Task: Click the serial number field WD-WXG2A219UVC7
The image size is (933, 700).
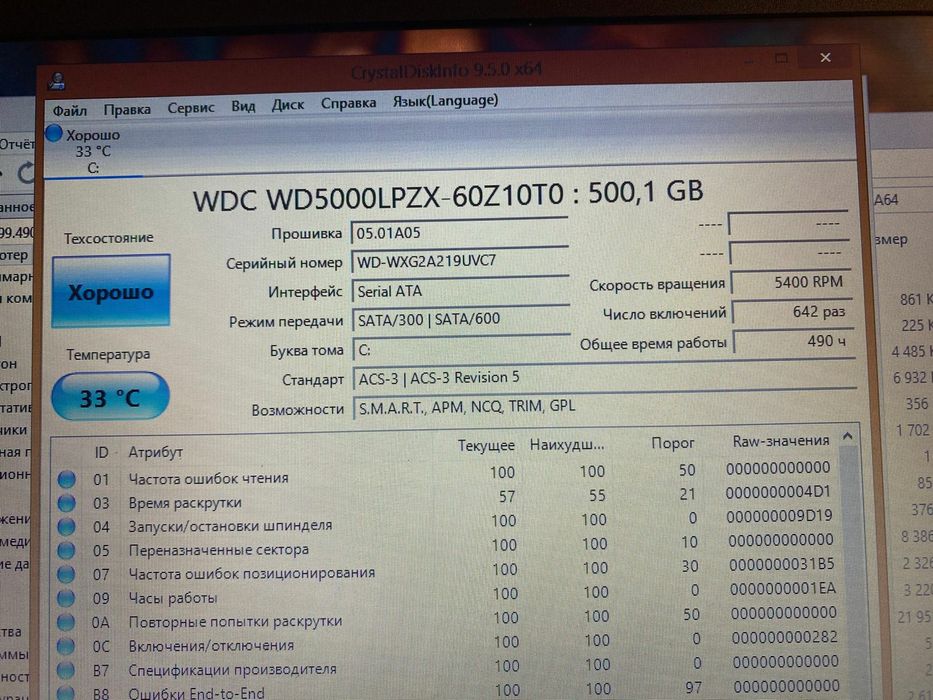Action: [x=461, y=261]
